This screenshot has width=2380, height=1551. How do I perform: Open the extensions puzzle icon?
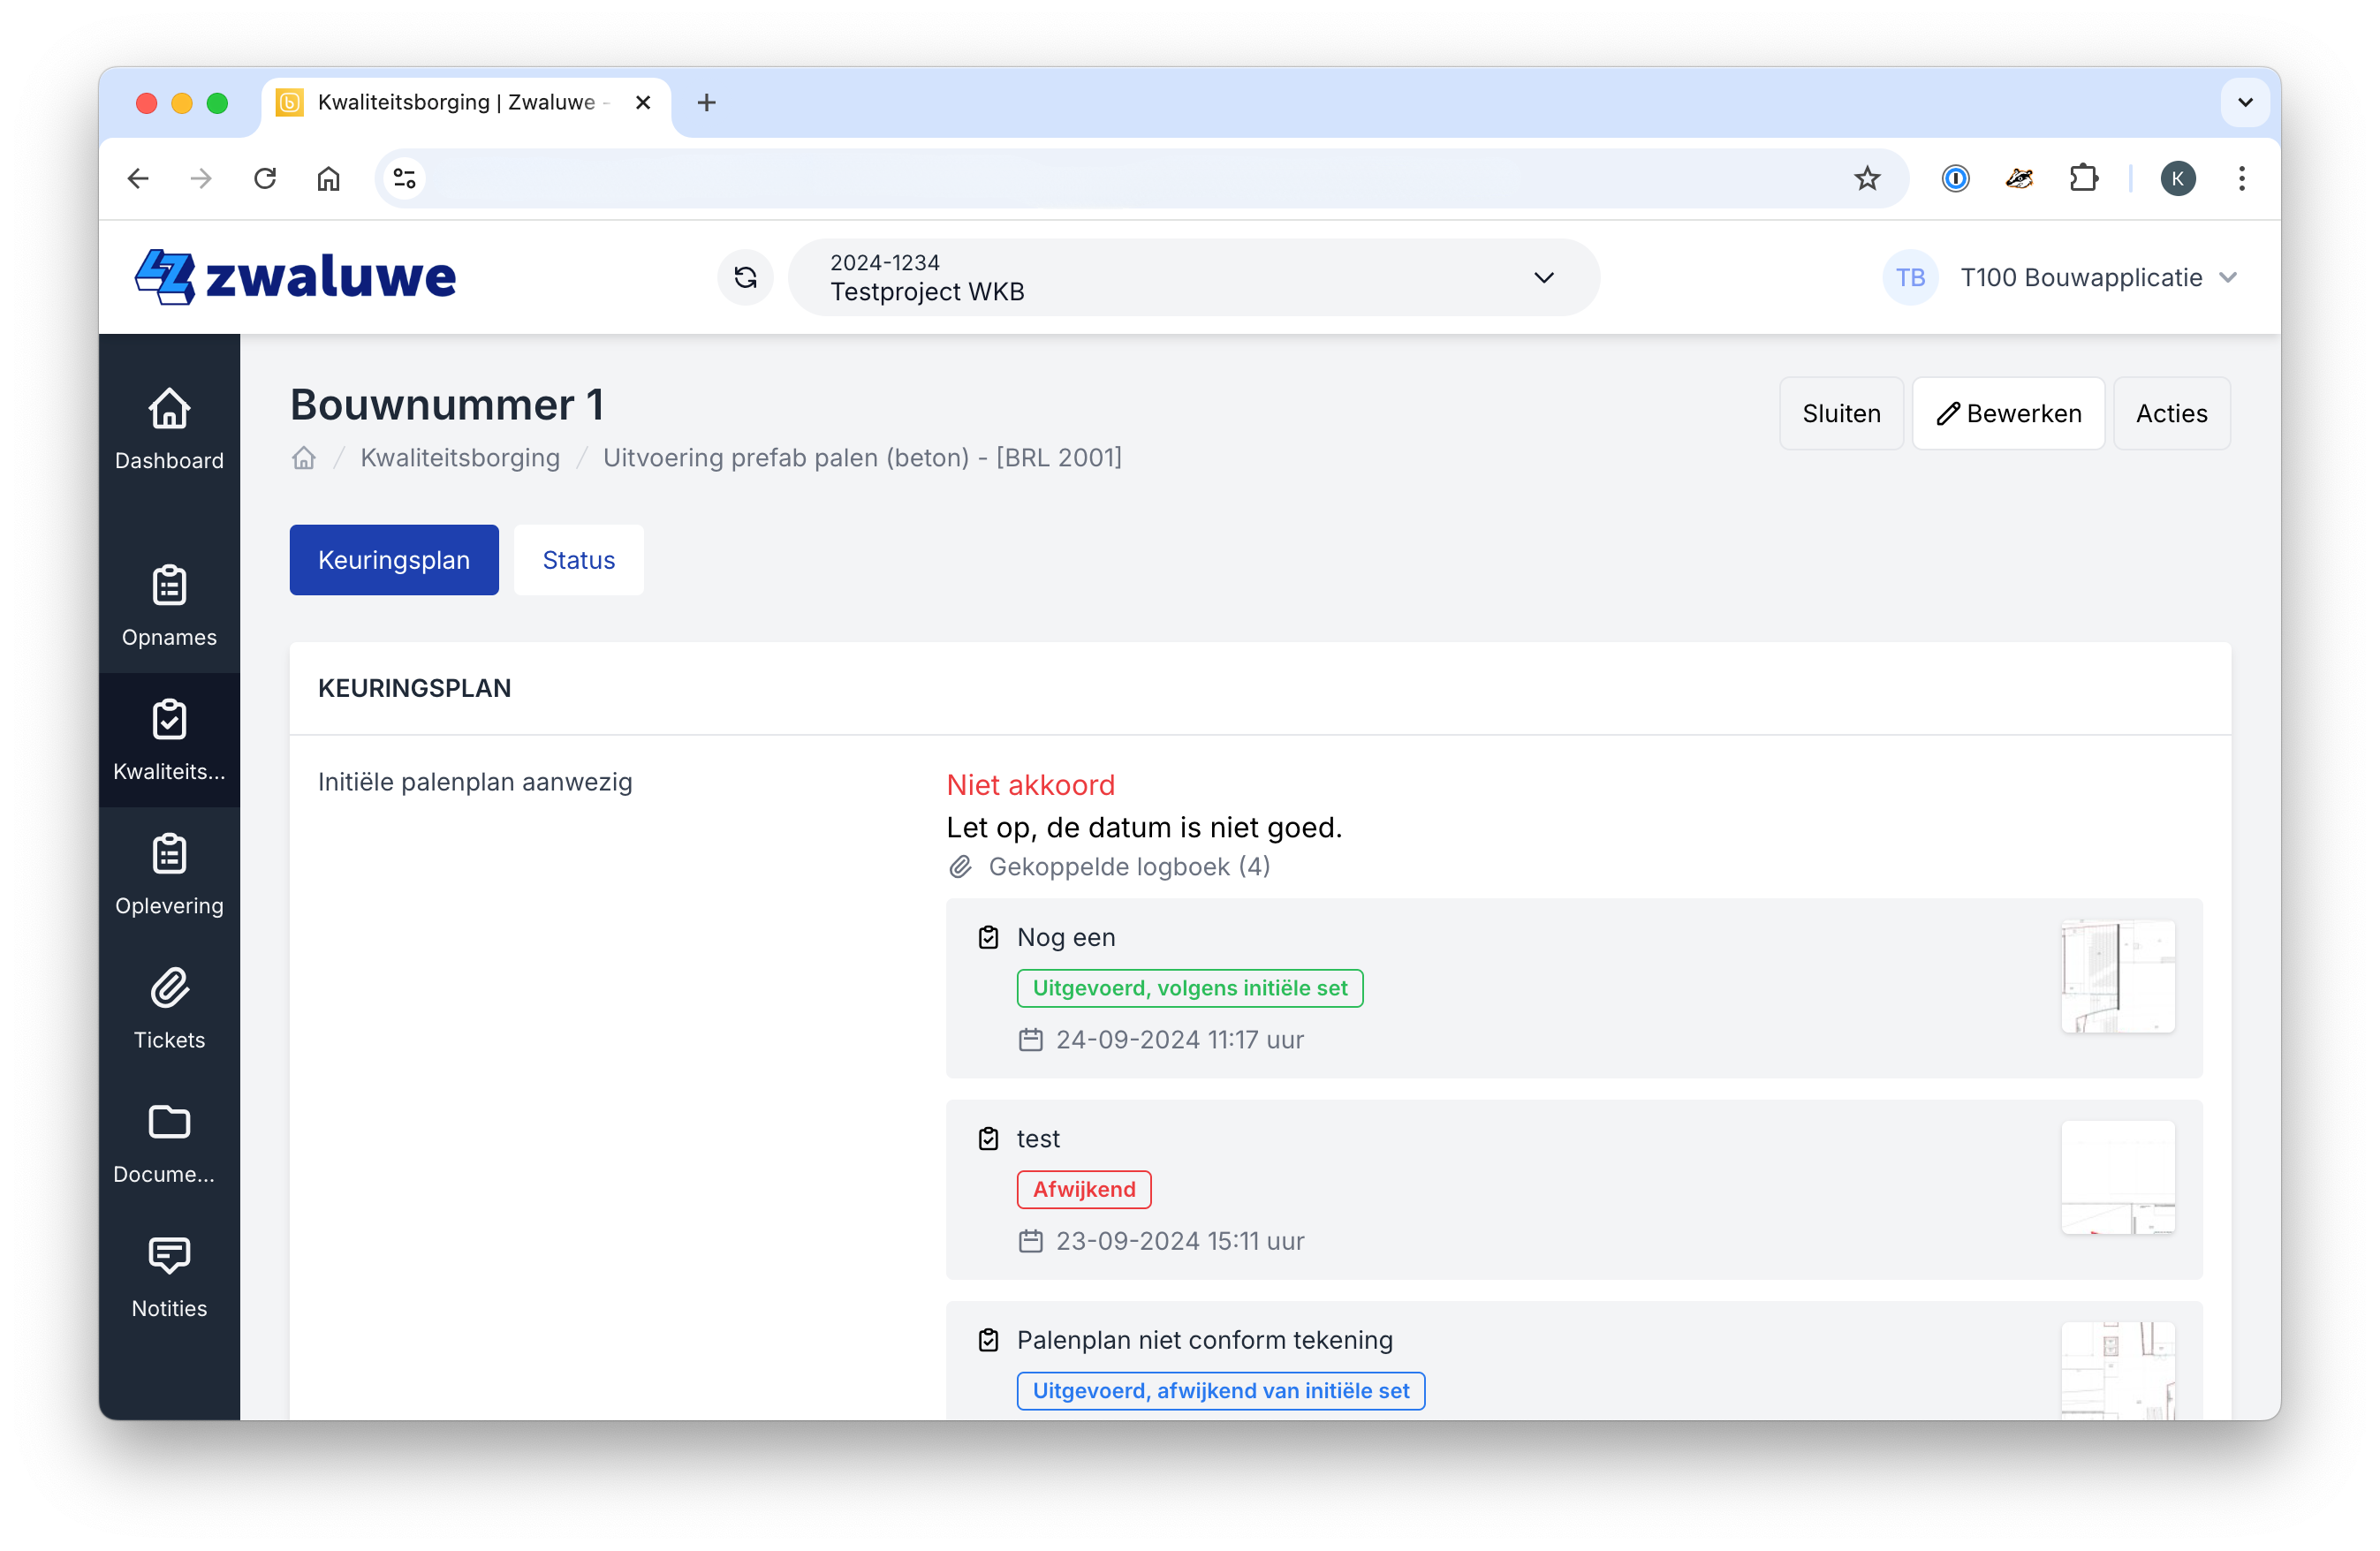click(x=2083, y=178)
